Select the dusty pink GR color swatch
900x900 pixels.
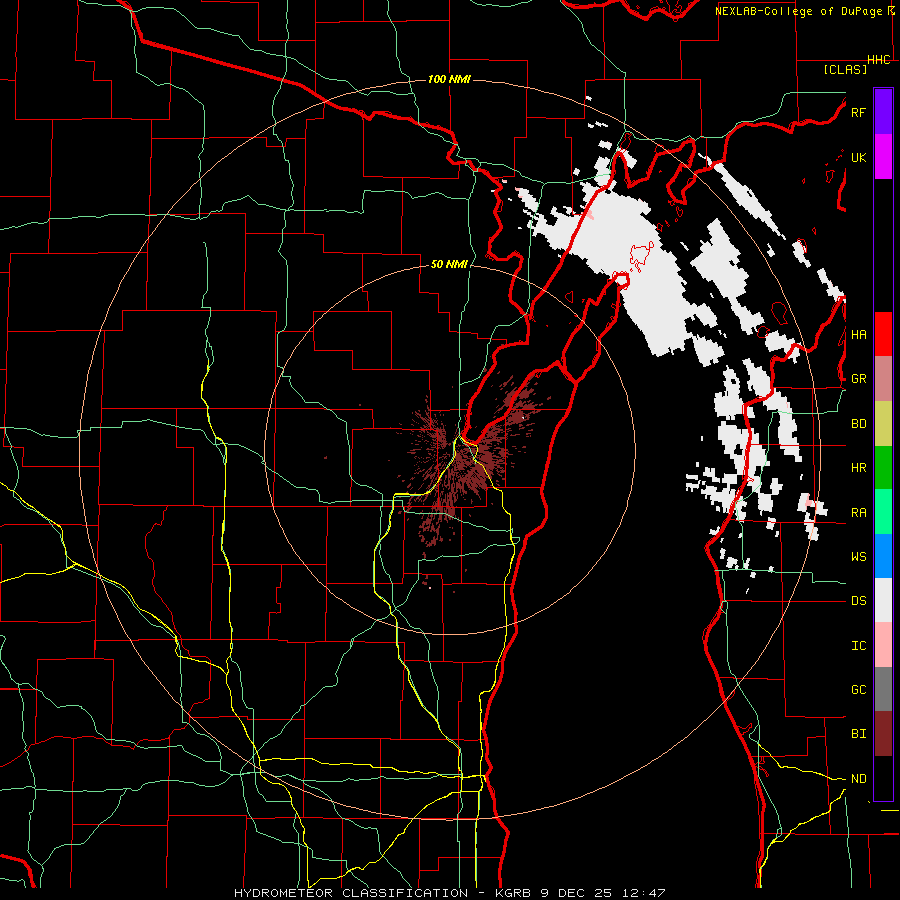[x=883, y=379]
